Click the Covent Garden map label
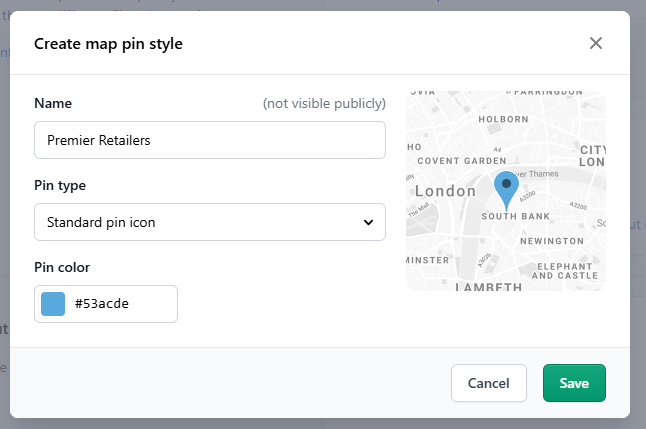Viewport: 646px width, 429px height. coord(462,161)
